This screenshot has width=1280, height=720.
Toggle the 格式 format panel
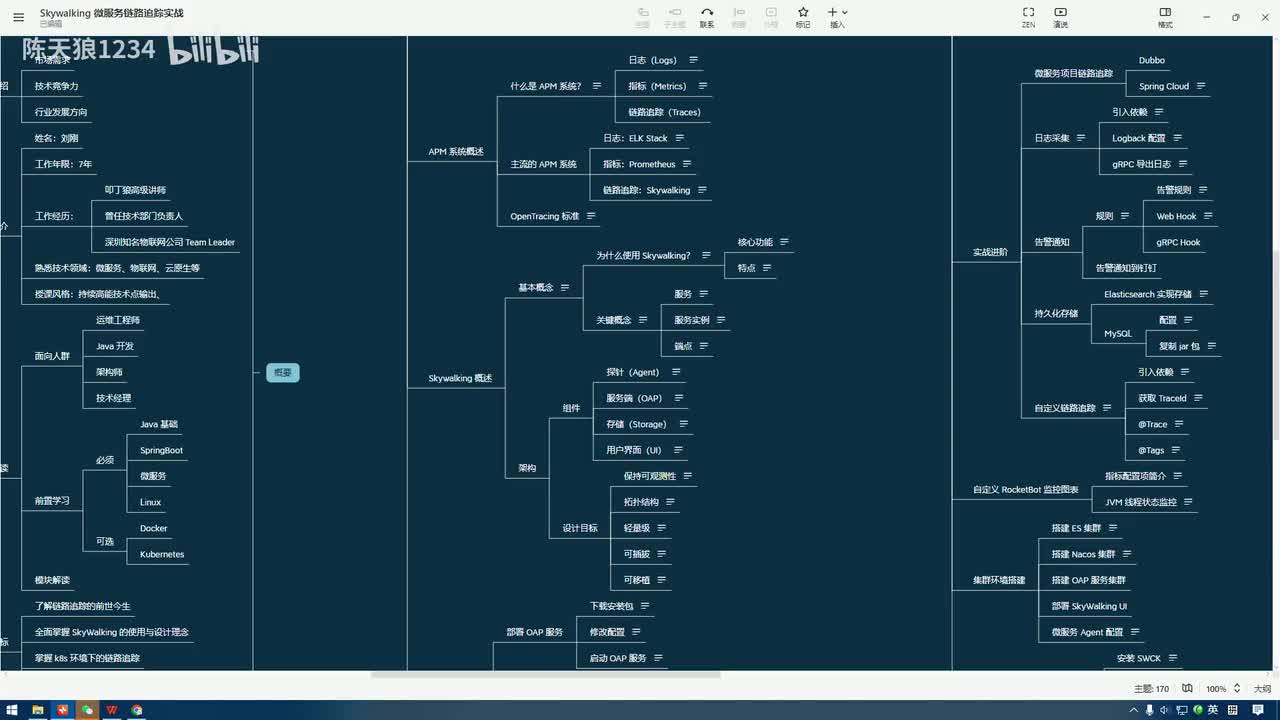(1165, 17)
